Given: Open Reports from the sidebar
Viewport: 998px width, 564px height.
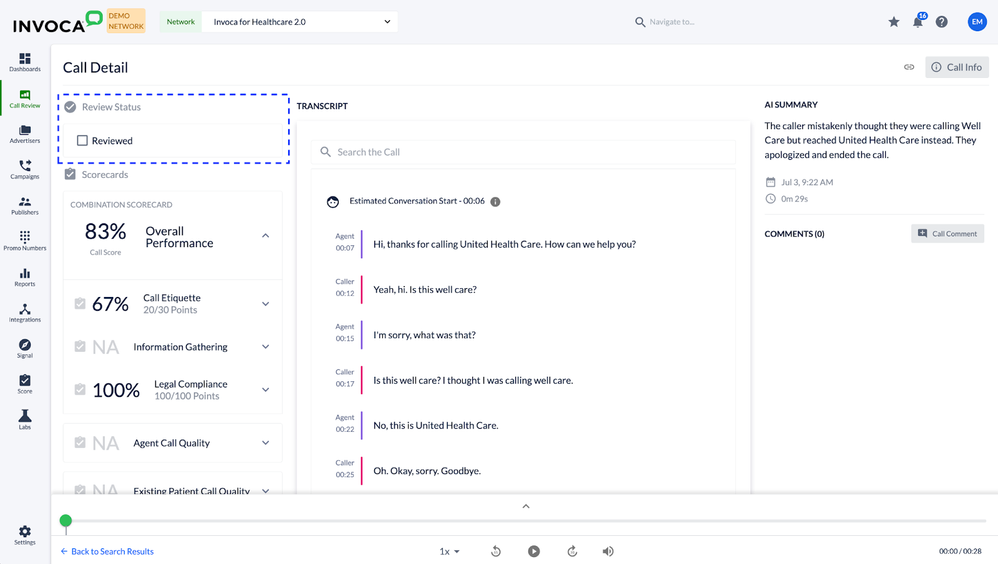Looking at the screenshot, I should pos(25,277).
